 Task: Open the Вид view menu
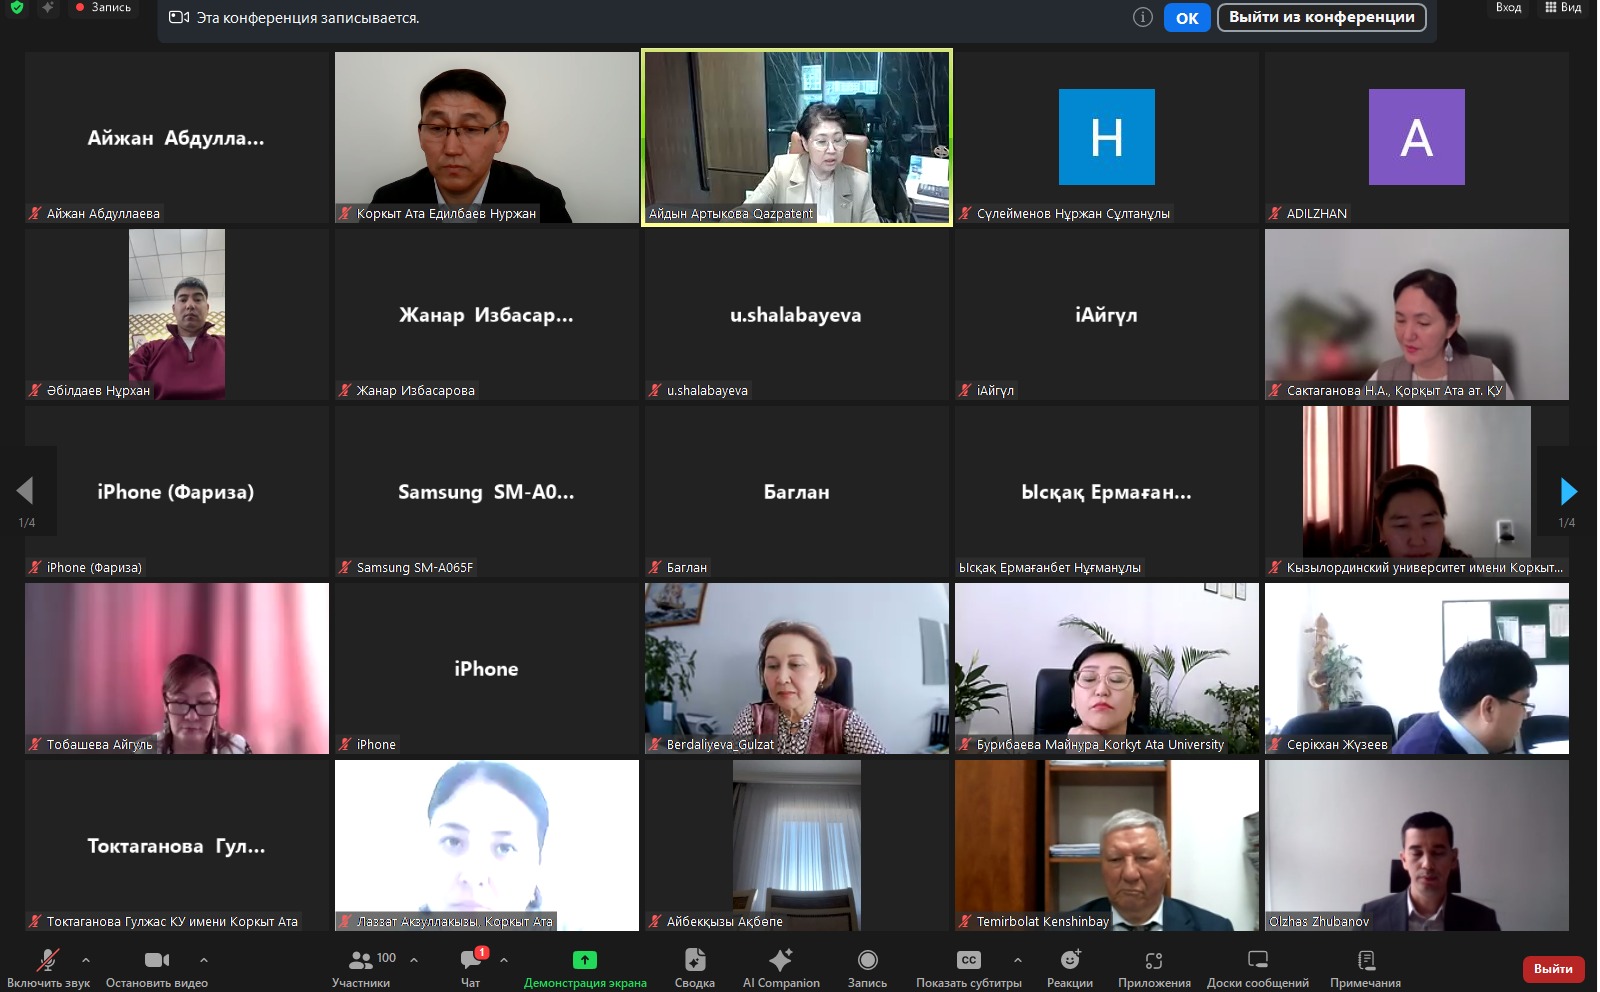coord(1563,8)
